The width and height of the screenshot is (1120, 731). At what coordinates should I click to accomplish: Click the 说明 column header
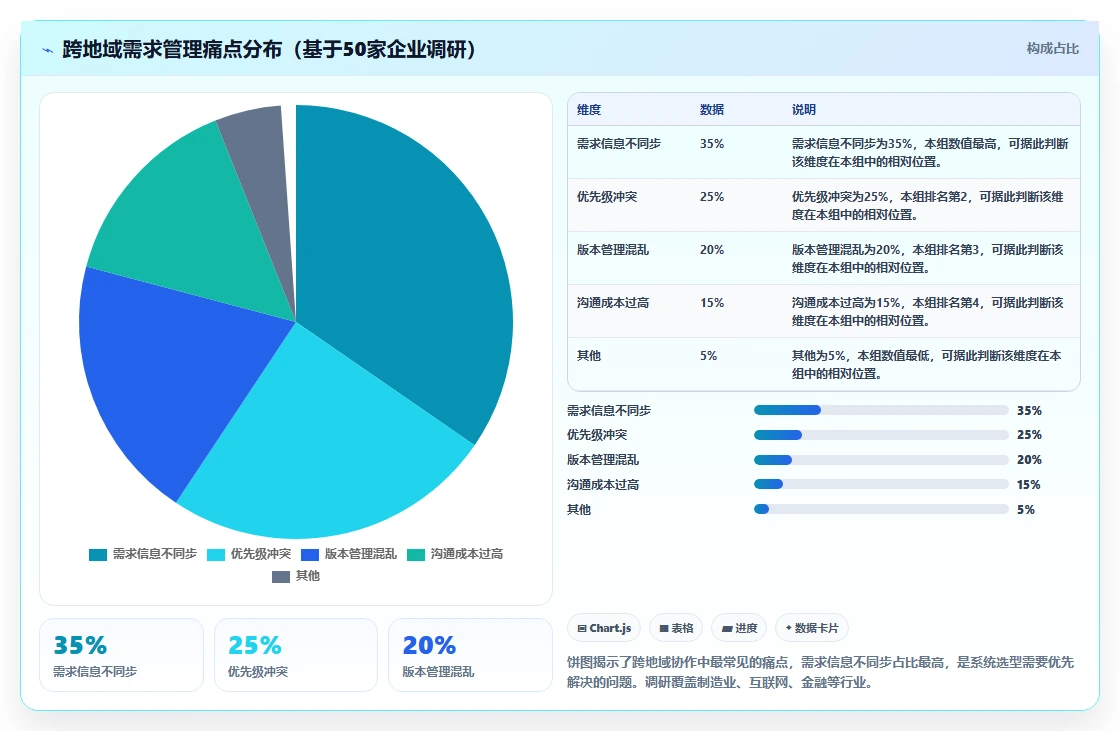click(x=804, y=110)
